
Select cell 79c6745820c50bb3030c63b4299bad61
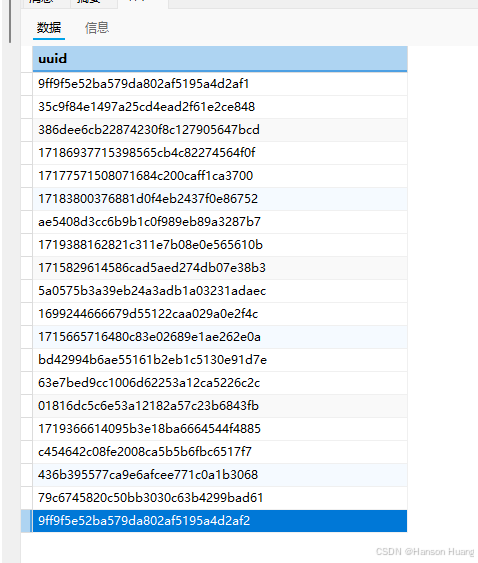pos(220,498)
